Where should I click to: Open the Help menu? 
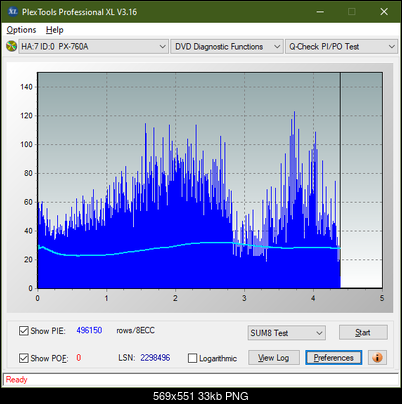pyautogui.click(x=55, y=30)
